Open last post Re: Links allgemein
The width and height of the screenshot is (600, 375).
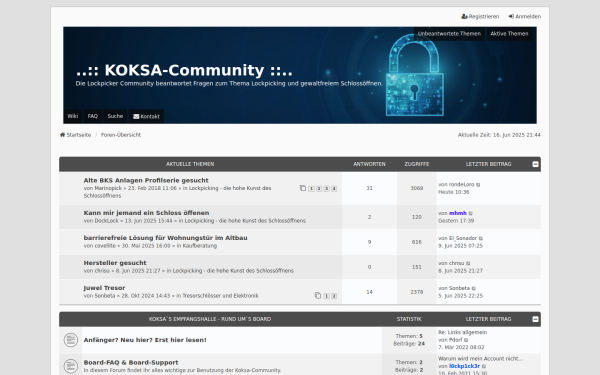(x=462, y=332)
